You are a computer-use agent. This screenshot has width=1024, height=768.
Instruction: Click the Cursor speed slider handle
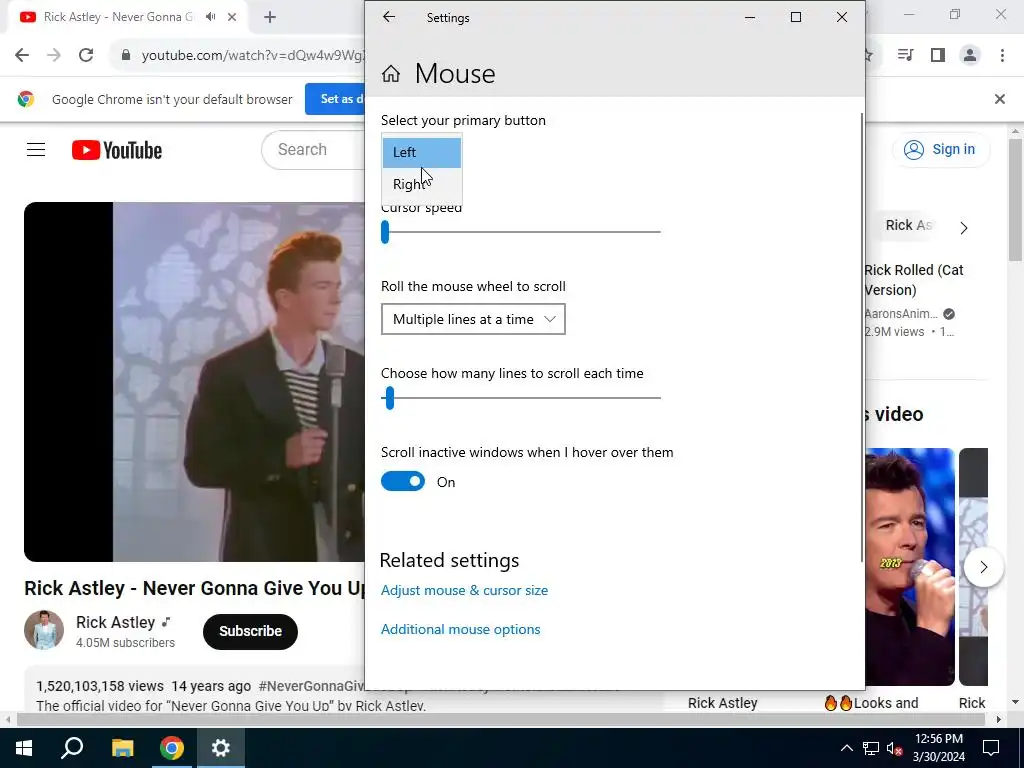(385, 232)
